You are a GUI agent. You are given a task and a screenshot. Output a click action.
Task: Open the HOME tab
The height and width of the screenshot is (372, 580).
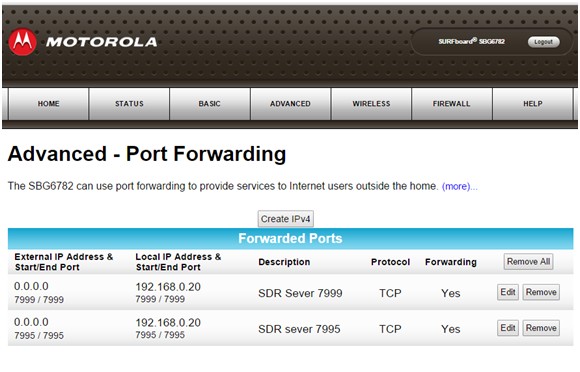point(48,104)
